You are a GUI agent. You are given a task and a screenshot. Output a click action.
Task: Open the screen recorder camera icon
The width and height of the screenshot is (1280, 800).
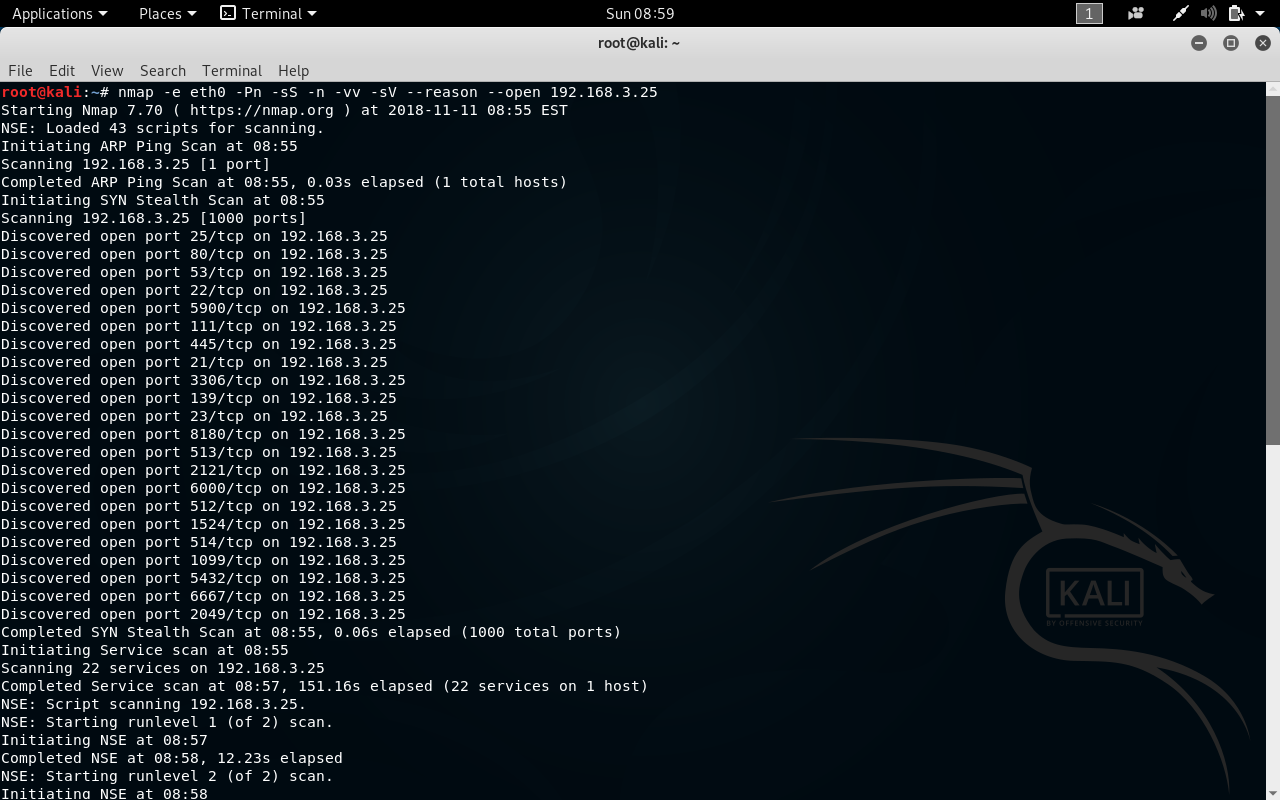pos(1135,13)
